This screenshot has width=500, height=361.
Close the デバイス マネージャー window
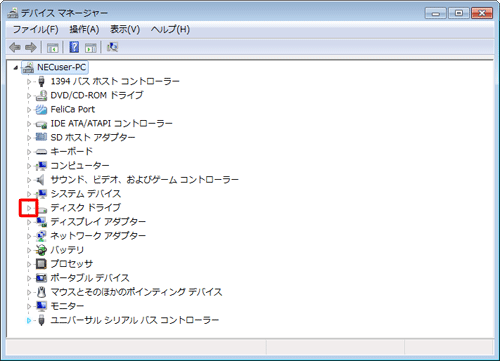(482, 13)
